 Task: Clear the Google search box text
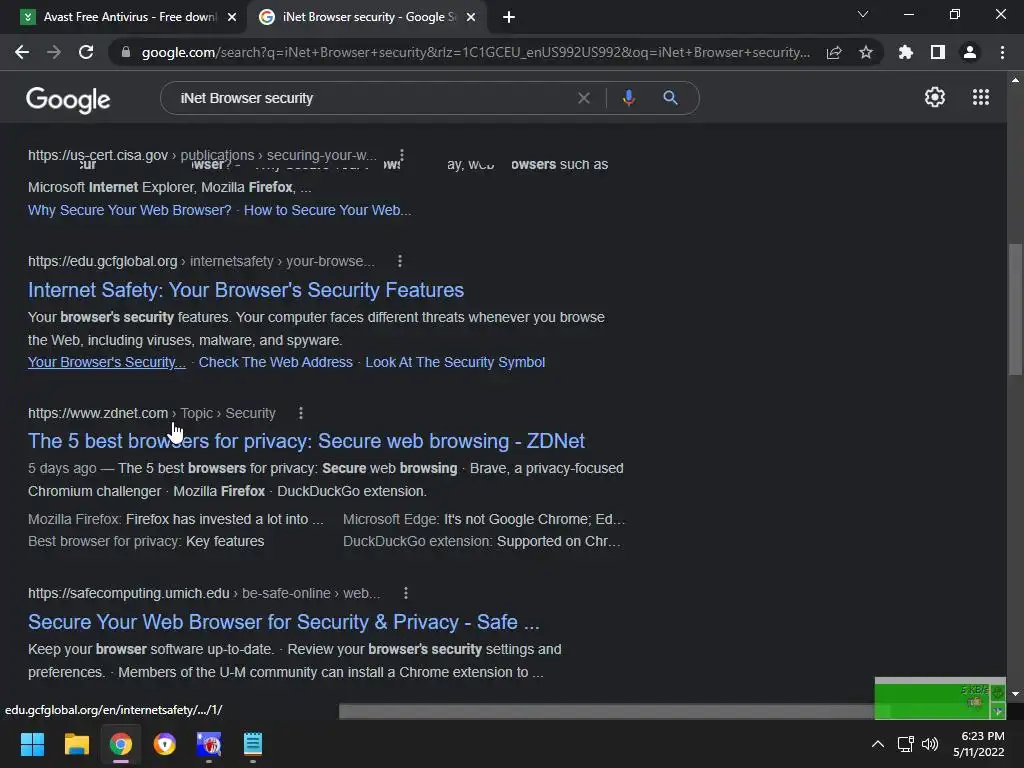[x=584, y=98]
